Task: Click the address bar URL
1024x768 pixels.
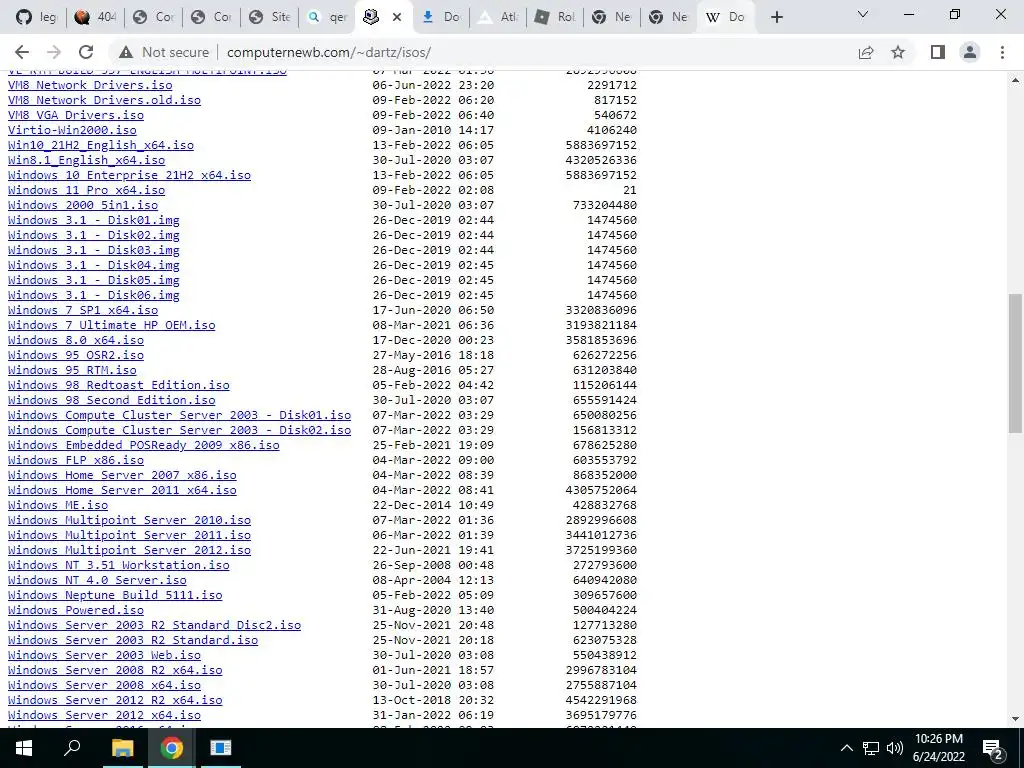Action: pos(329,52)
